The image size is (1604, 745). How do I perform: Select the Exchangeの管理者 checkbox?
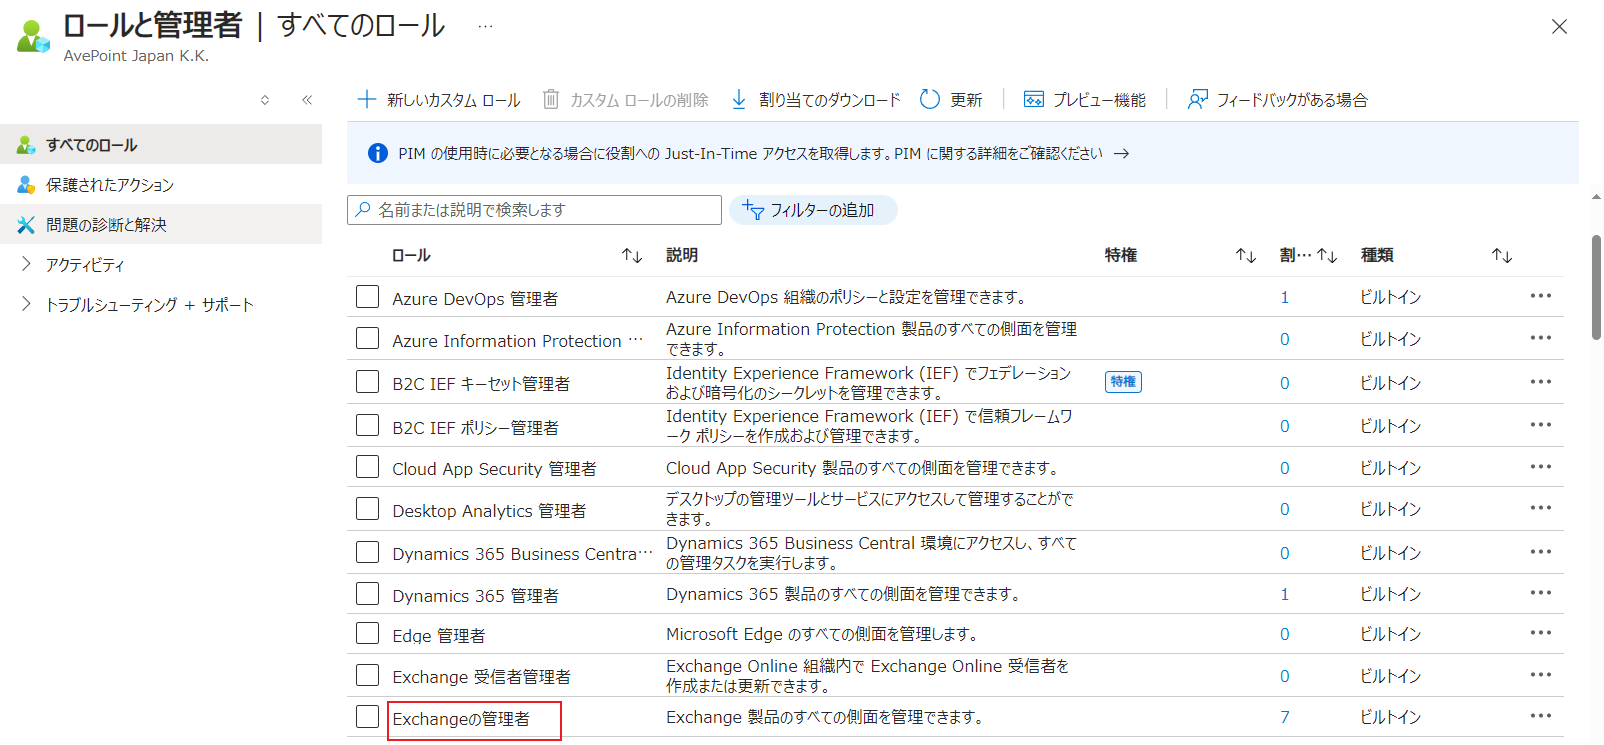(368, 717)
